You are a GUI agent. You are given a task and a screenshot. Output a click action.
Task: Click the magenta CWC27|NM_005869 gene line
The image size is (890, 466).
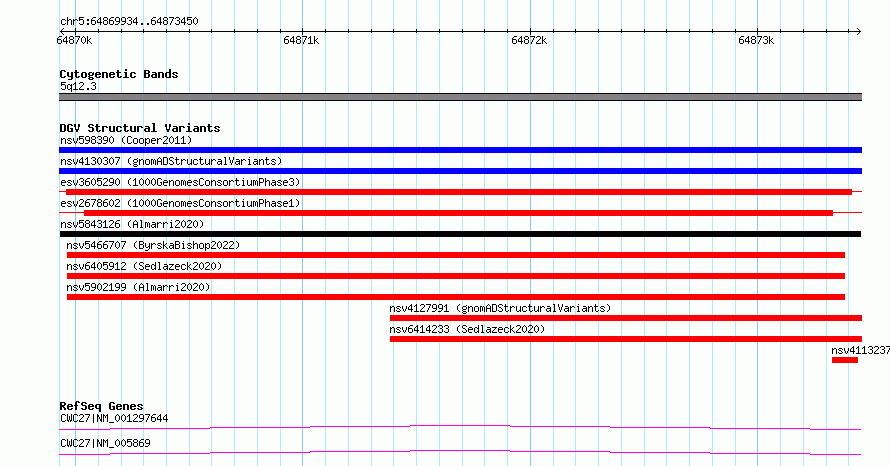[x=460, y=452]
